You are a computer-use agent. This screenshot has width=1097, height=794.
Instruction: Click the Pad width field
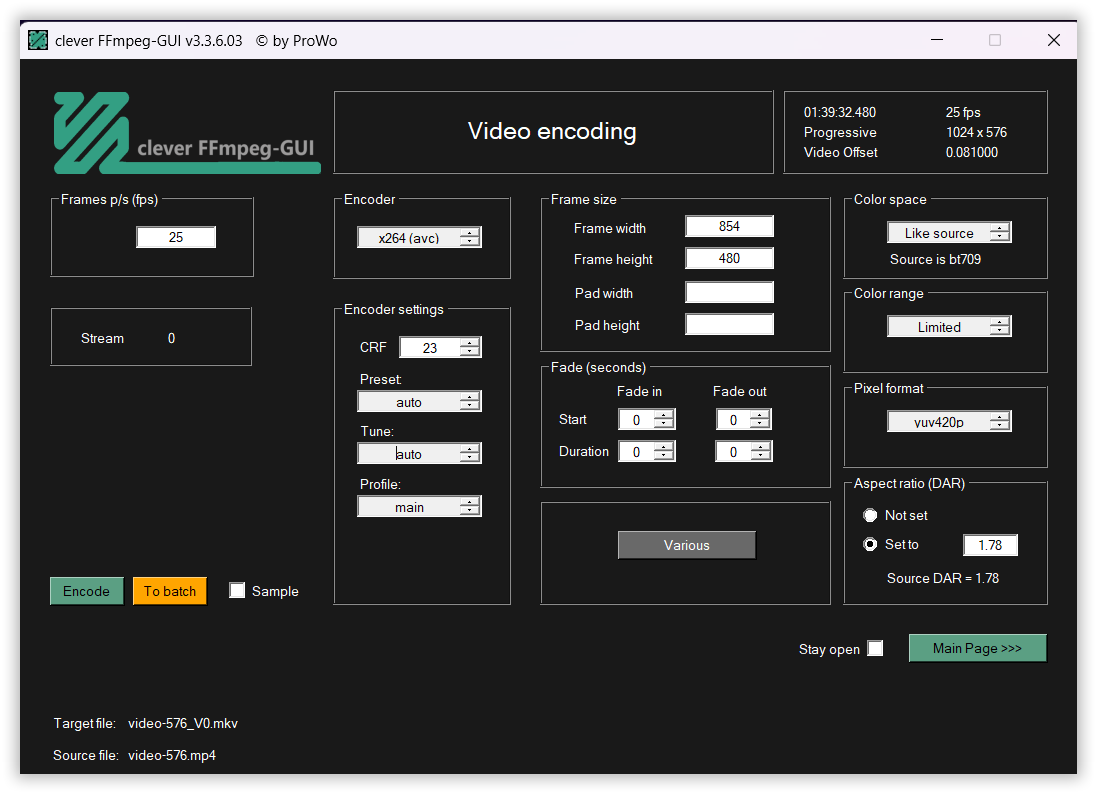tap(729, 292)
